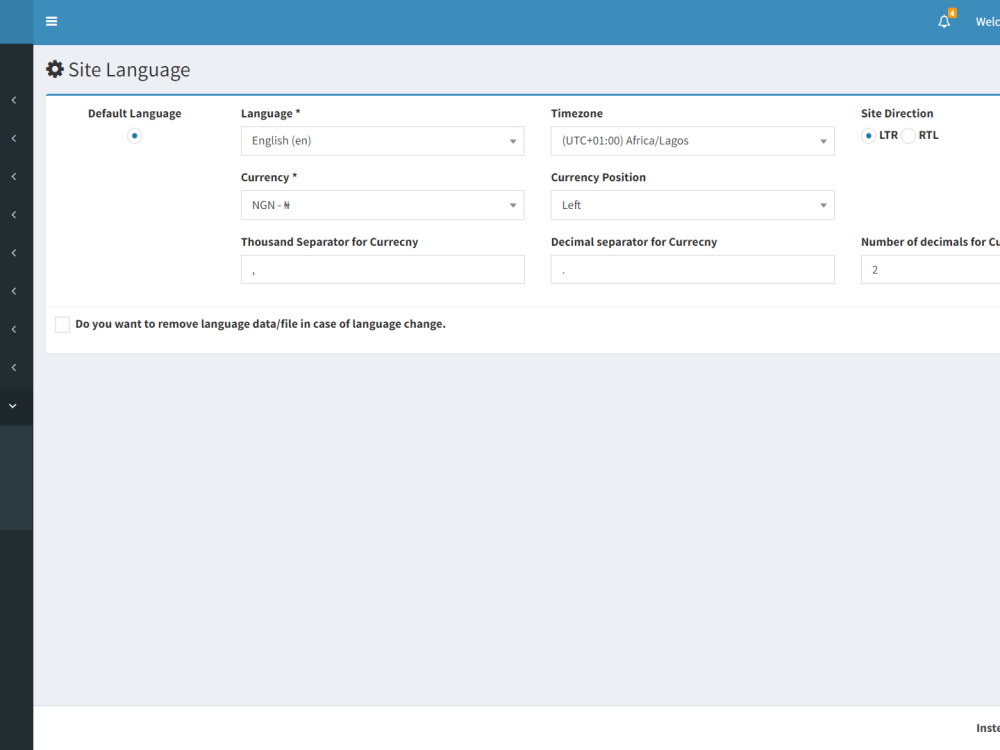Open the Currency dropdown showing NGN

point(383,205)
